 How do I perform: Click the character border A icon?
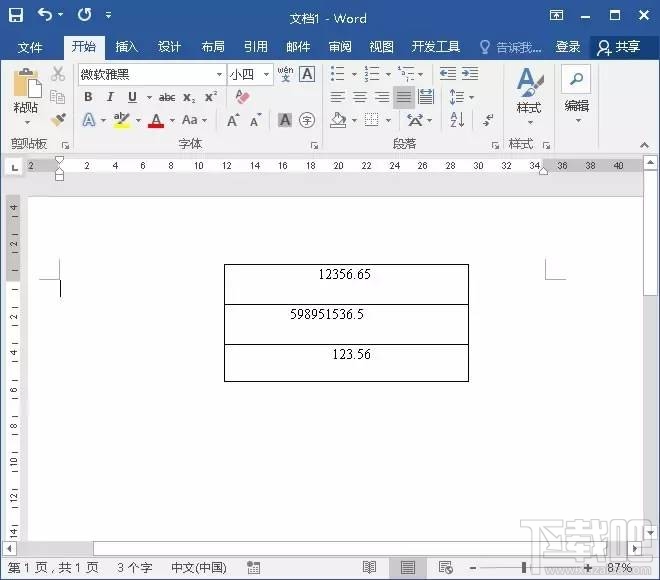[x=307, y=74]
